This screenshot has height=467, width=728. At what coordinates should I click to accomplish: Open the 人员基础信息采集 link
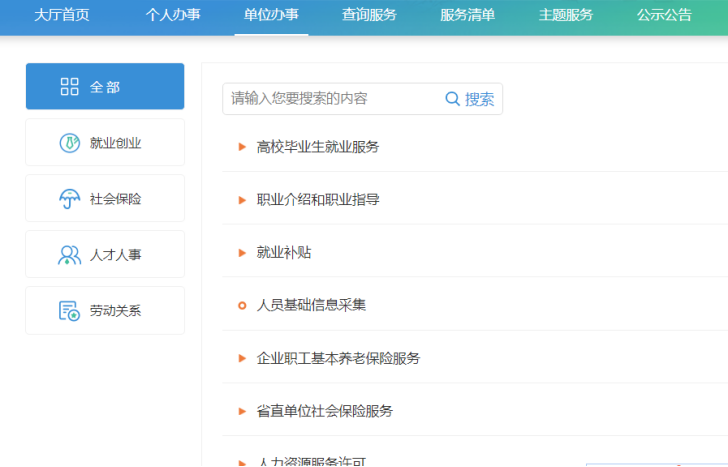coord(311,305)
